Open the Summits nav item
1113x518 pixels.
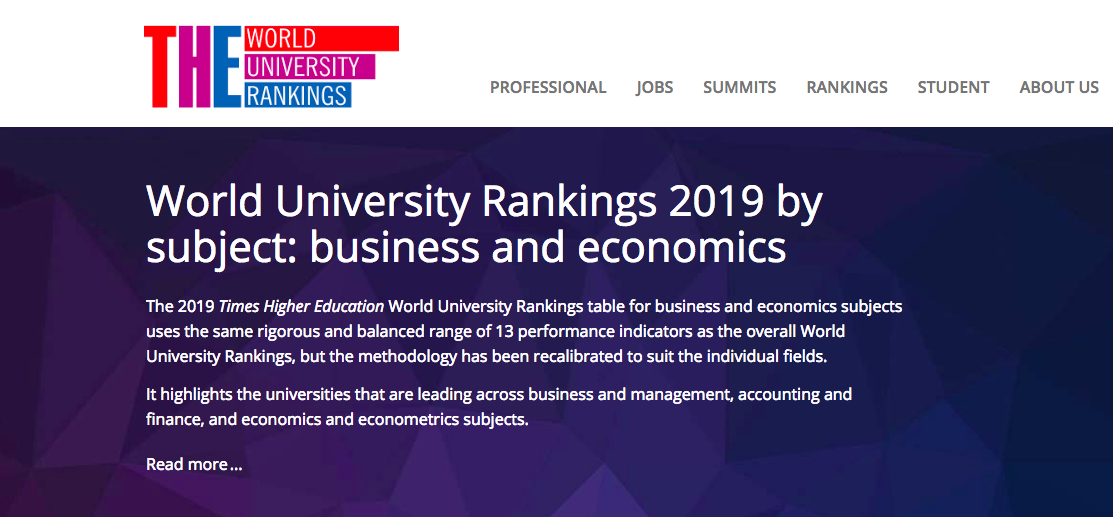(x=739, y=87)
